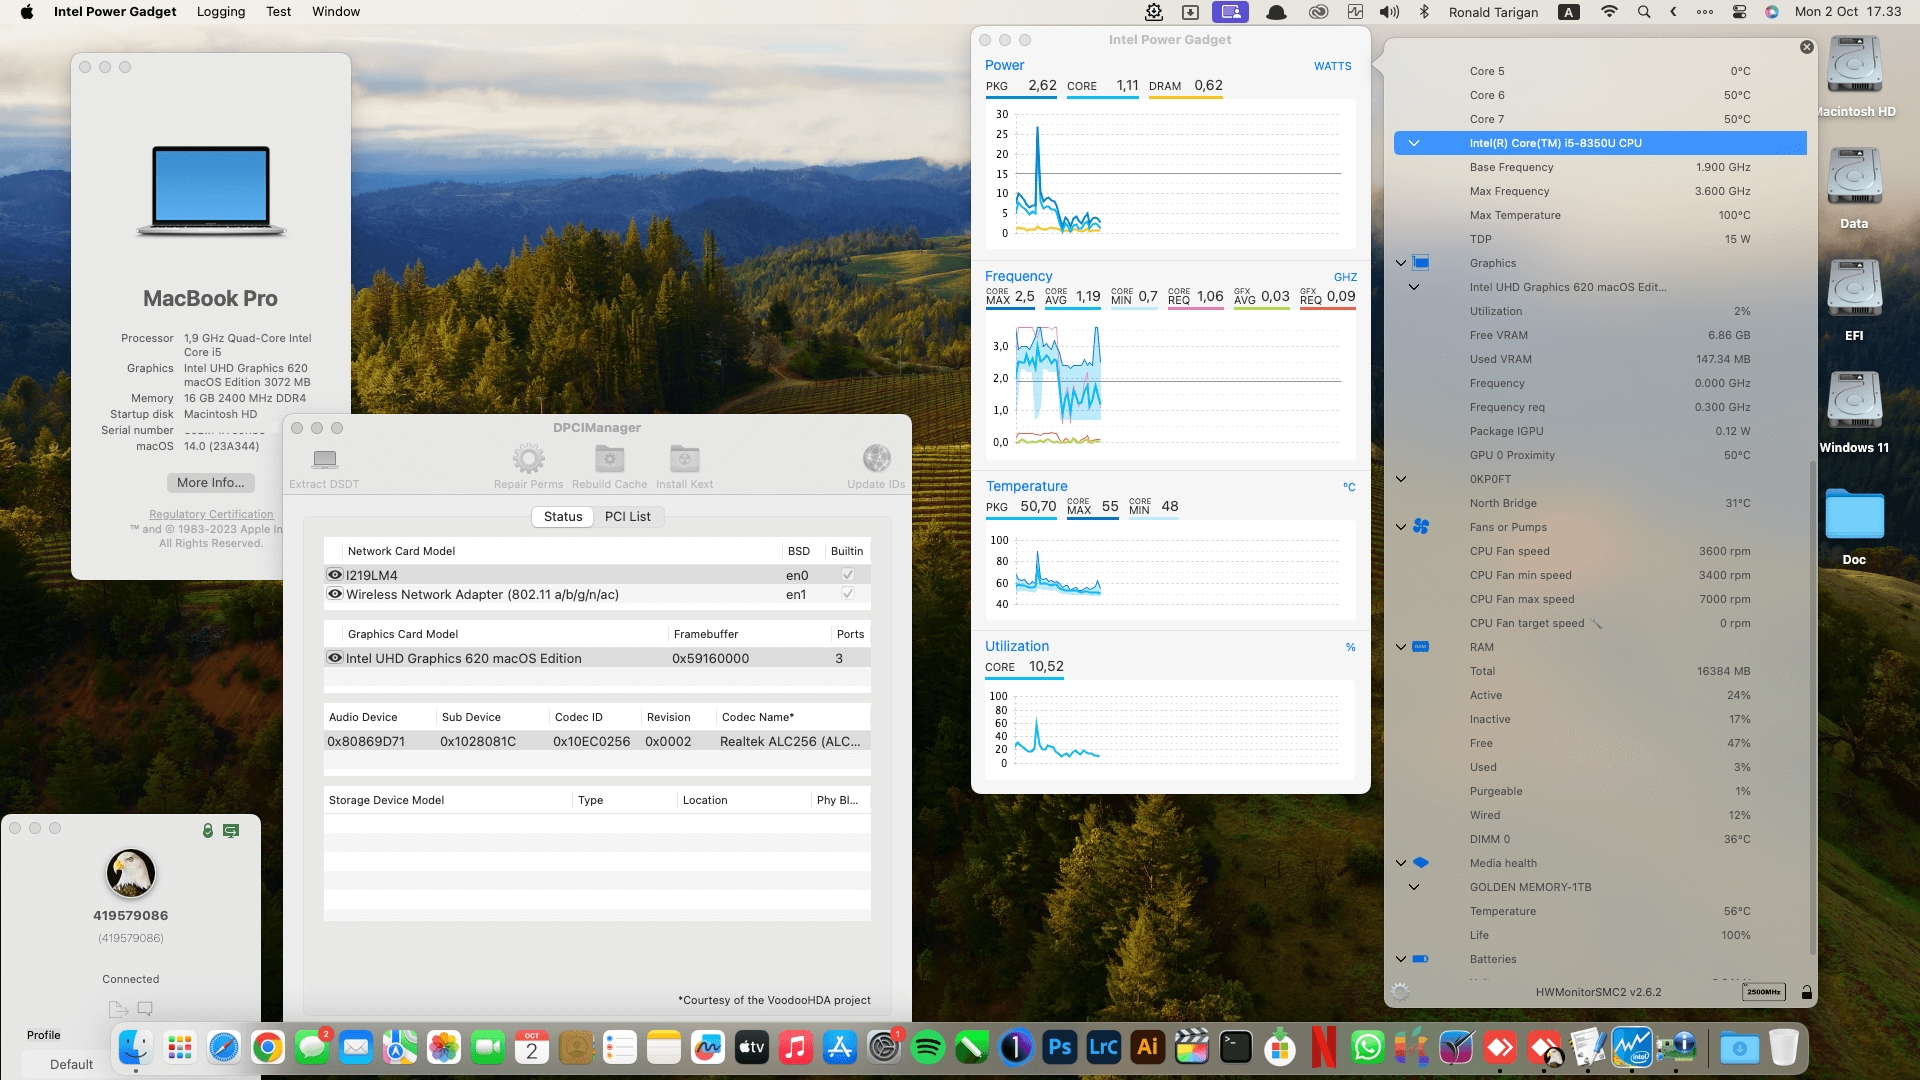Collapse the Batteries section
This screenshot has width=1920, height=1080.
[1401, 959]
